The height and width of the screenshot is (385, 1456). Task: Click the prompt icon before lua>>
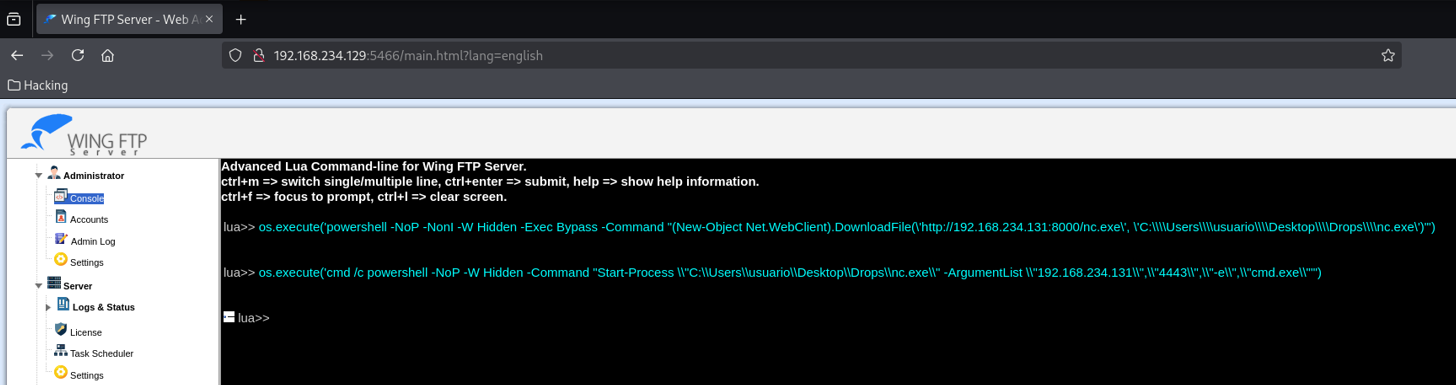coord(229,317)
